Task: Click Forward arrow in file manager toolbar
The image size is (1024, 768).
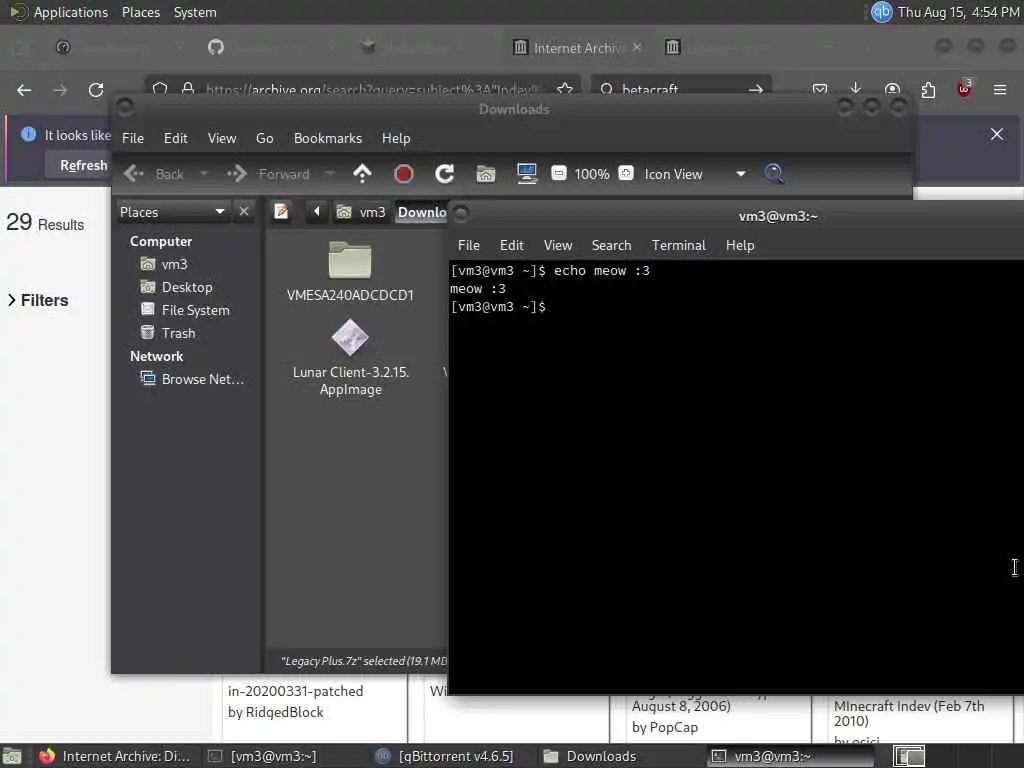Action: tap(268, 174)
